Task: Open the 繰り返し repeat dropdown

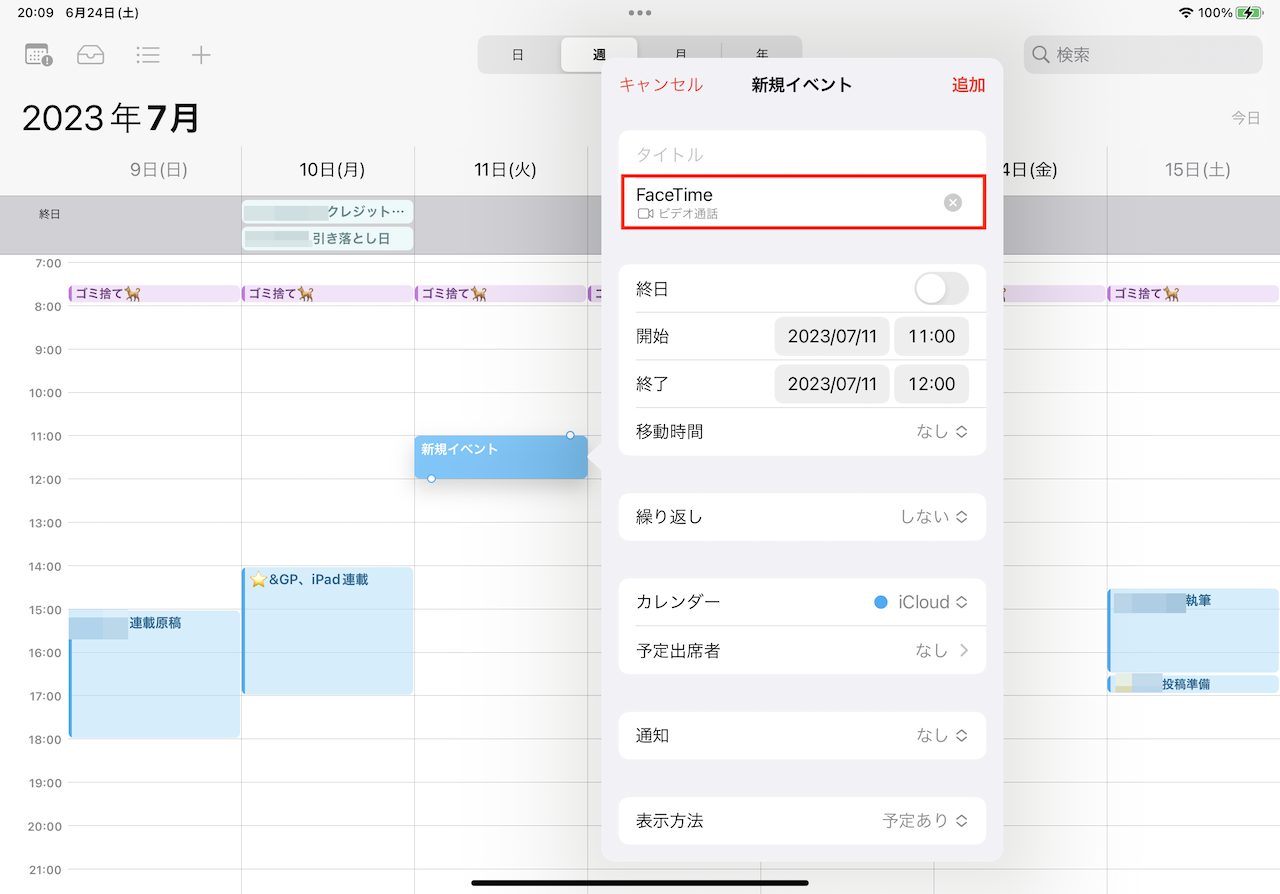Action: [x=802, y=517]
